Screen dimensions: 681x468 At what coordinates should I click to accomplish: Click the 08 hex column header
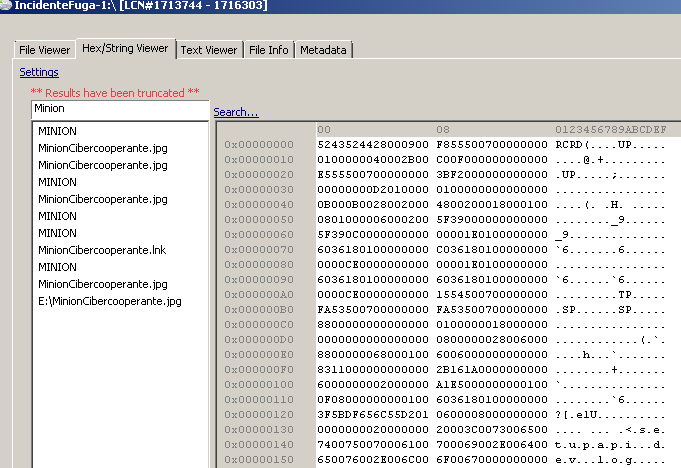coord(442,130)
